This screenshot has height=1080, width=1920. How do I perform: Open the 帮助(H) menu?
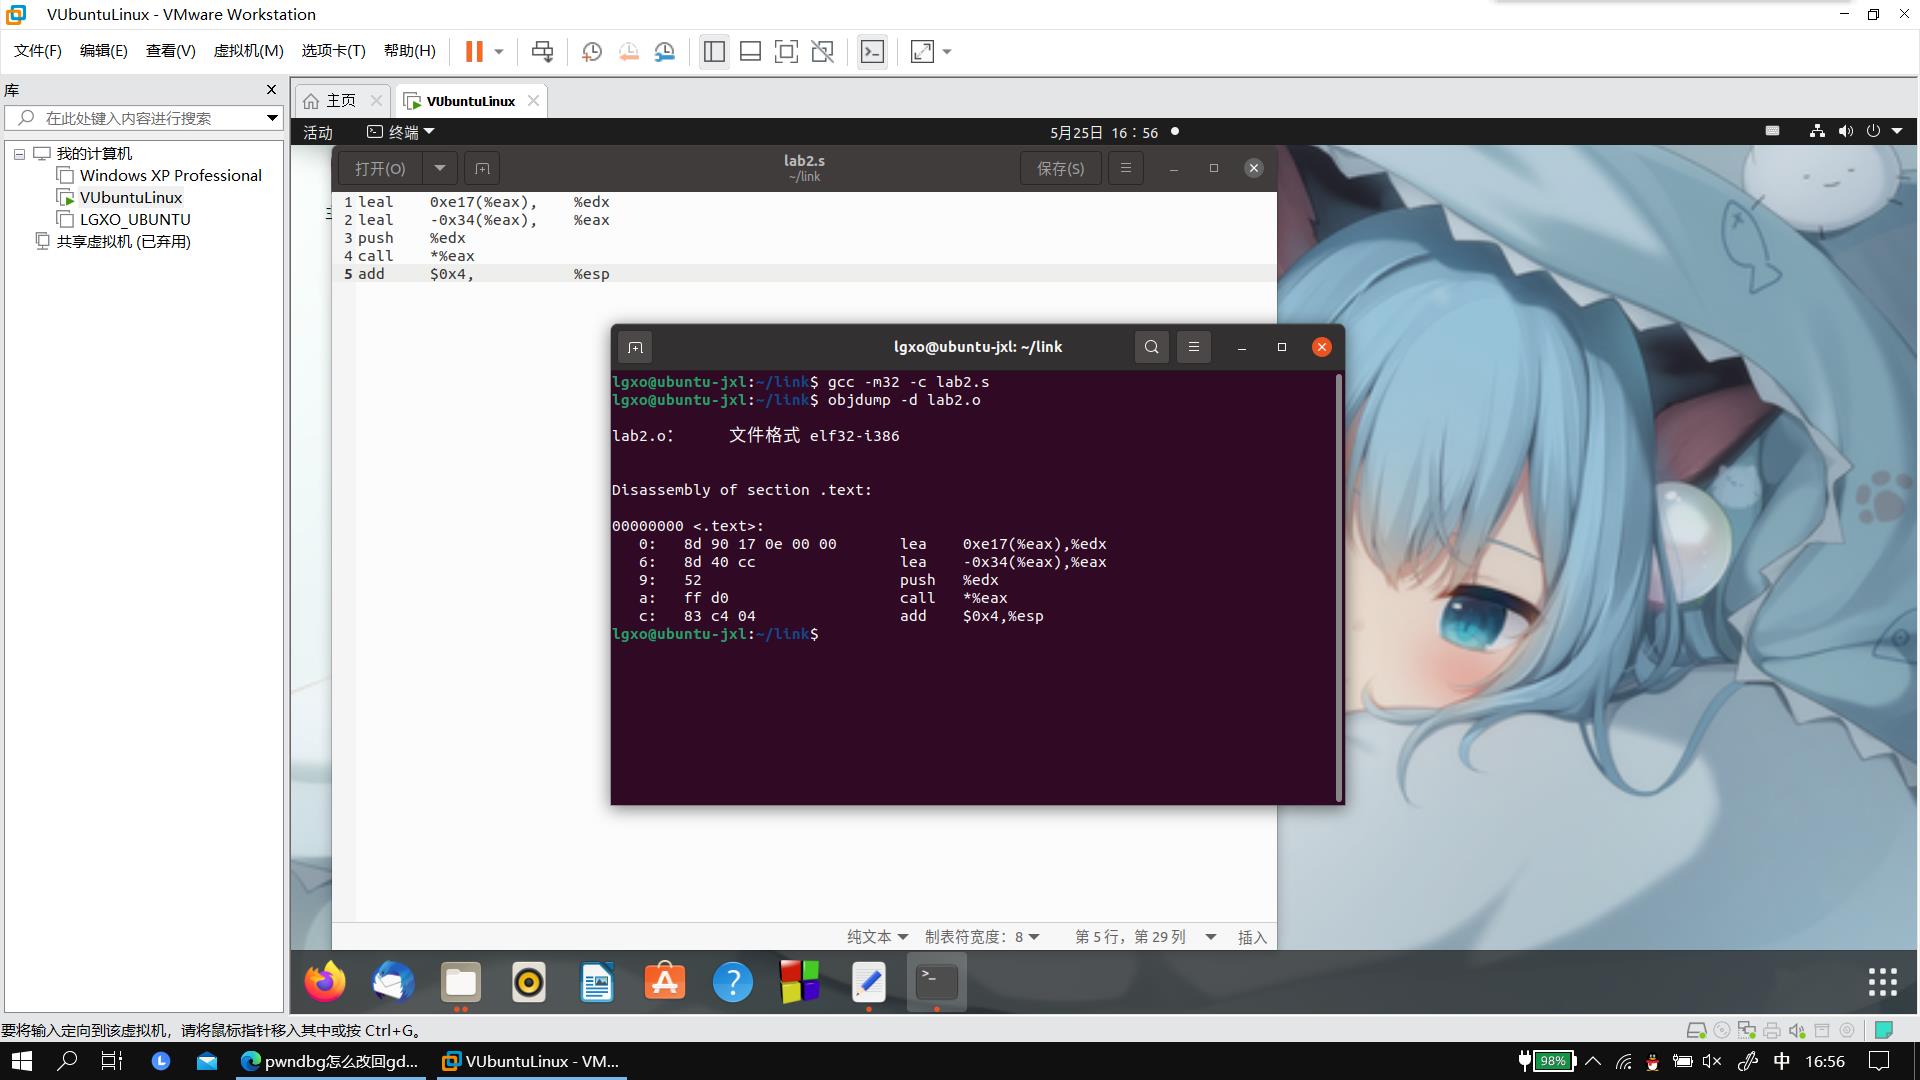click(410, 51)
